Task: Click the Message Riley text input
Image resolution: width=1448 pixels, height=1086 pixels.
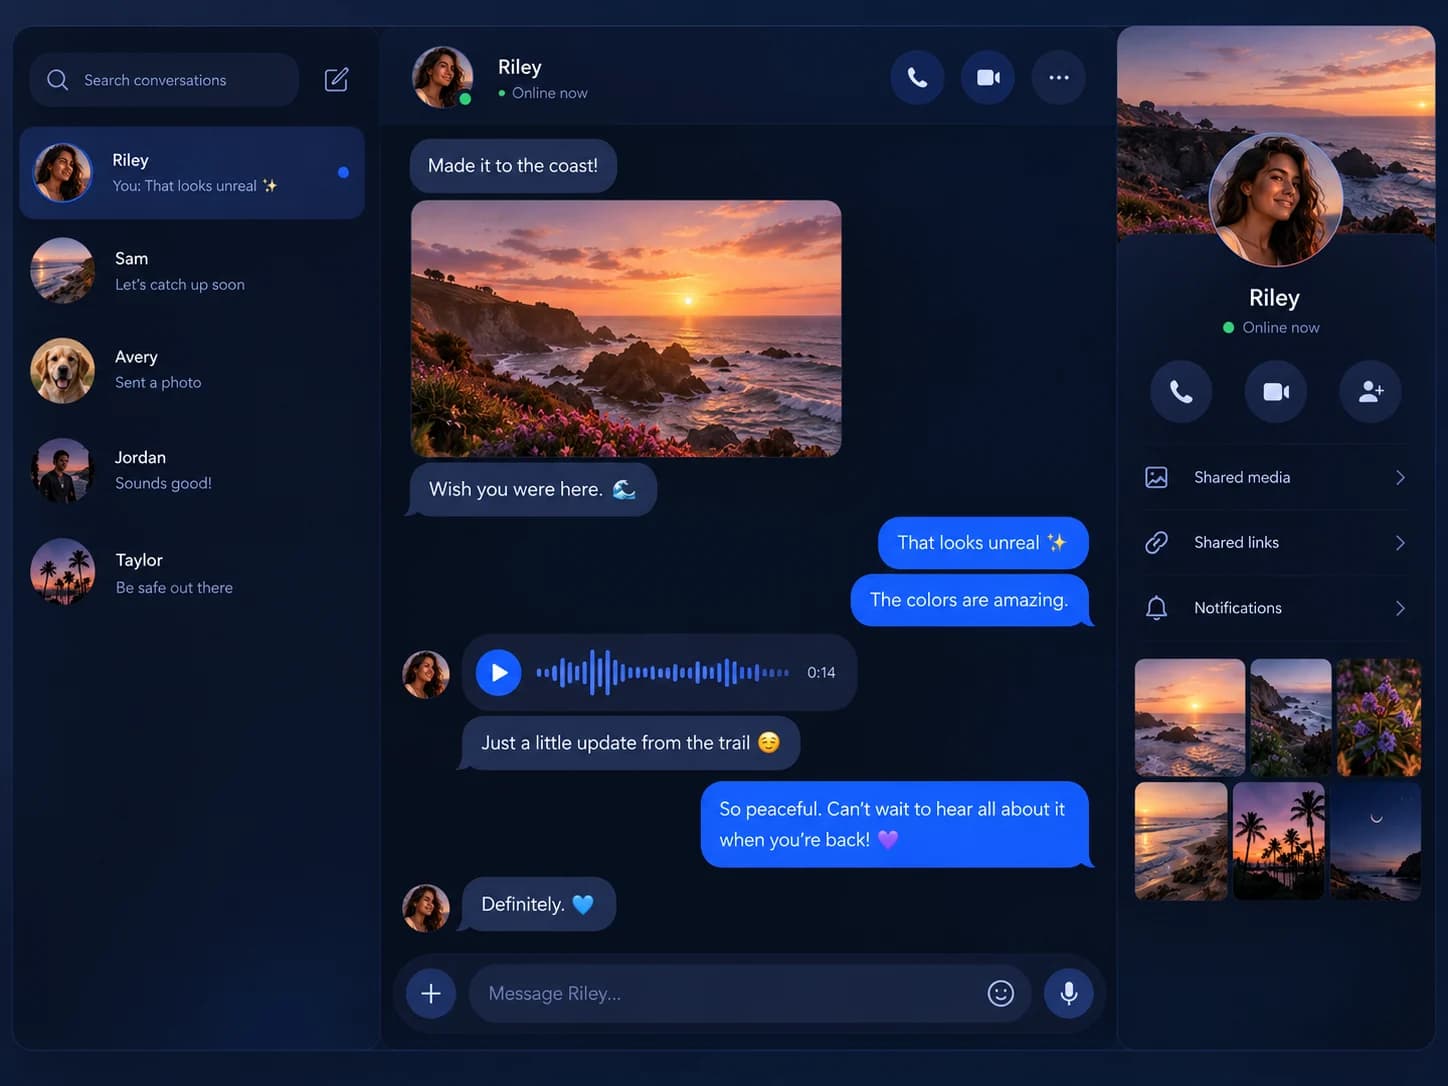Action: (750, 993)
